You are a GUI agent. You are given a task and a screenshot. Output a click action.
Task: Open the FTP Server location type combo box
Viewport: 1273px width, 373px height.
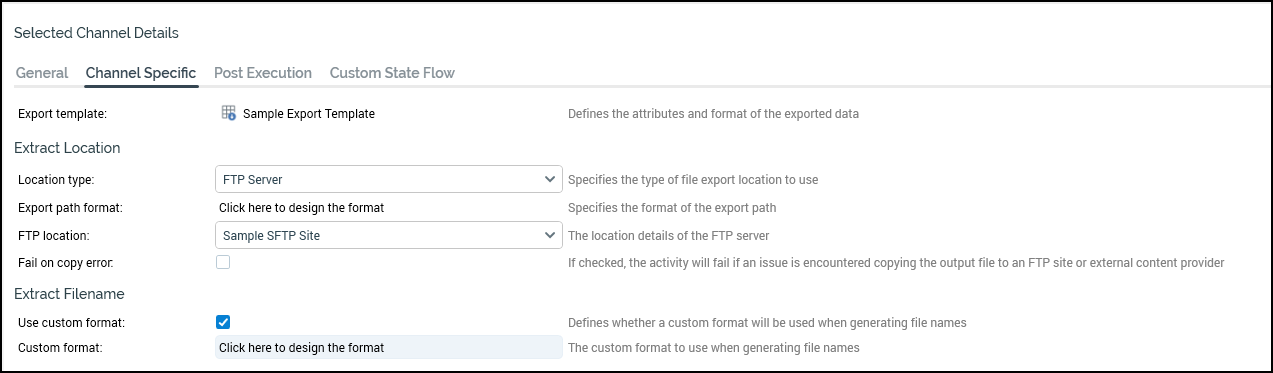388,179
